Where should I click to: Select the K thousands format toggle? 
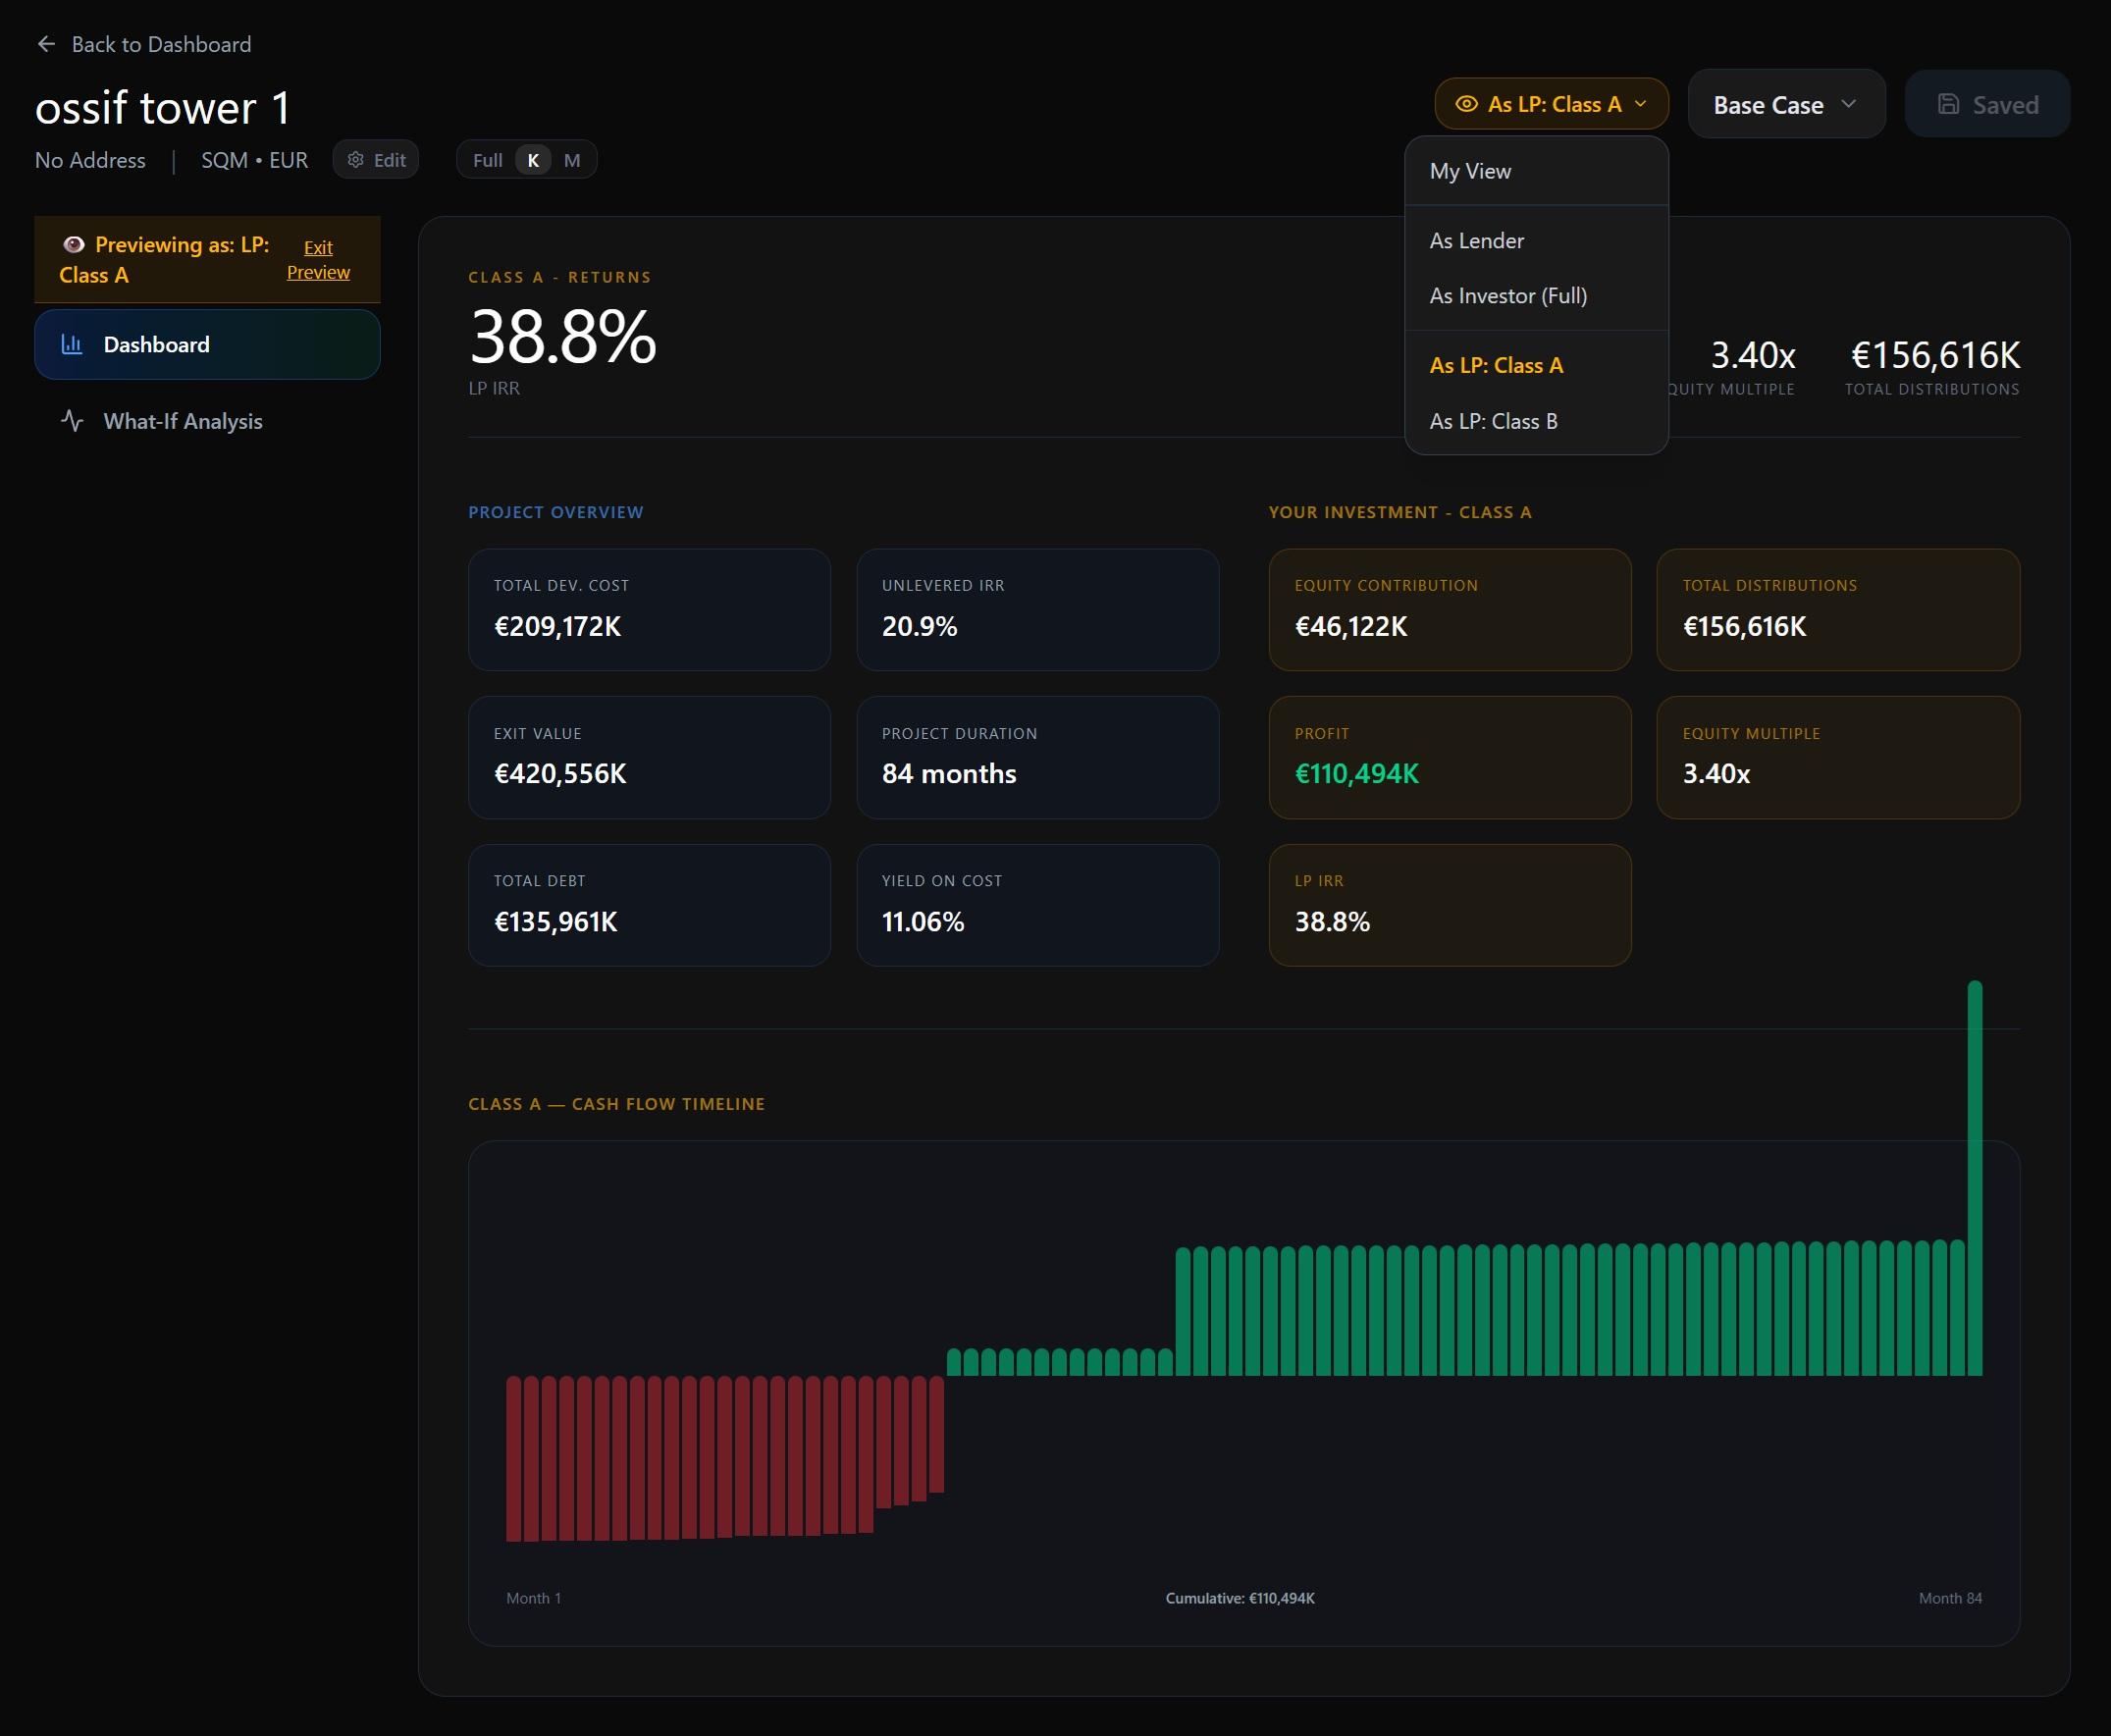pos(532,159)
